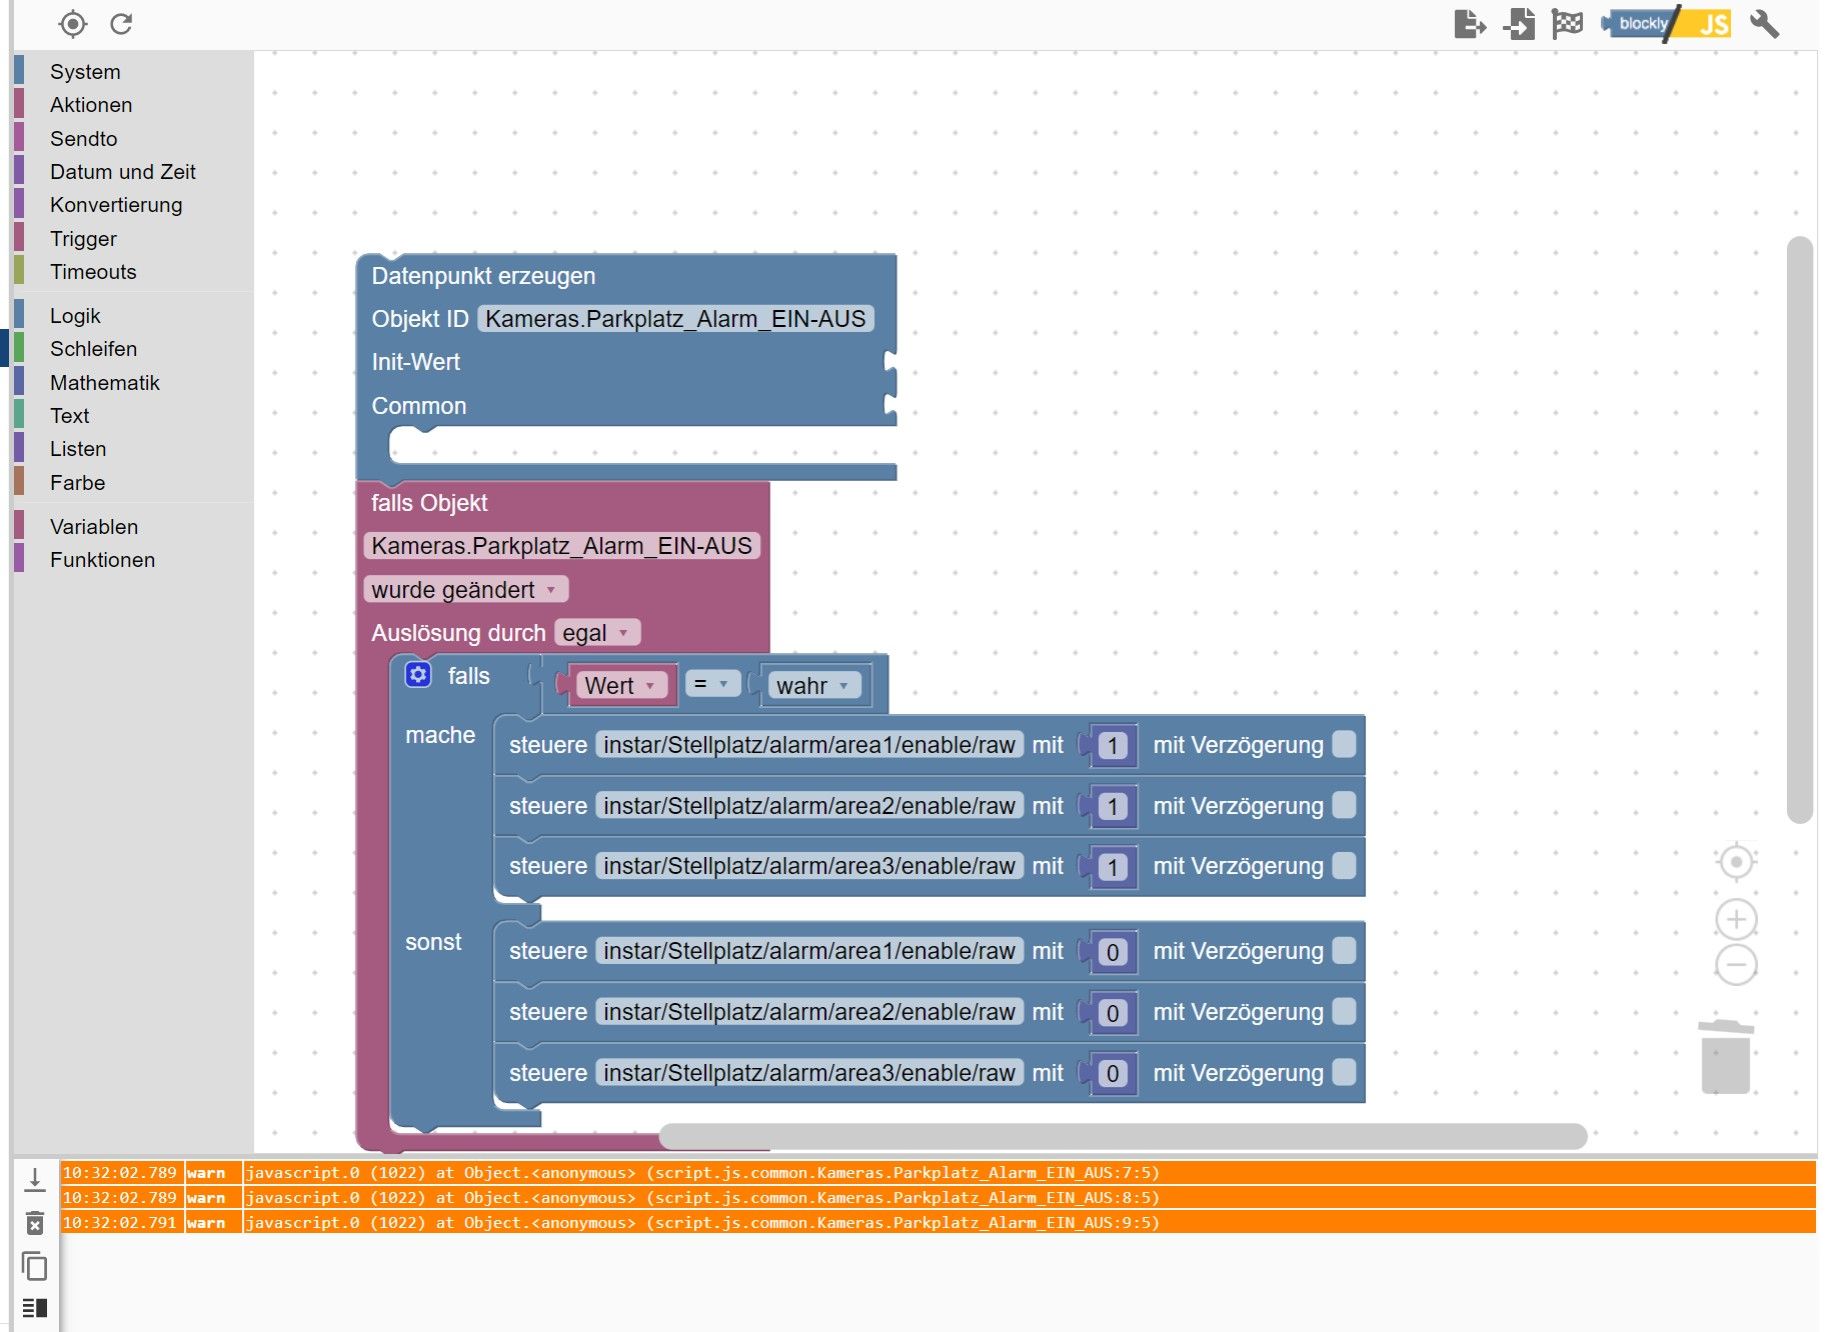
Task: Check delay box for mache area2 row
Action: 1345,805
